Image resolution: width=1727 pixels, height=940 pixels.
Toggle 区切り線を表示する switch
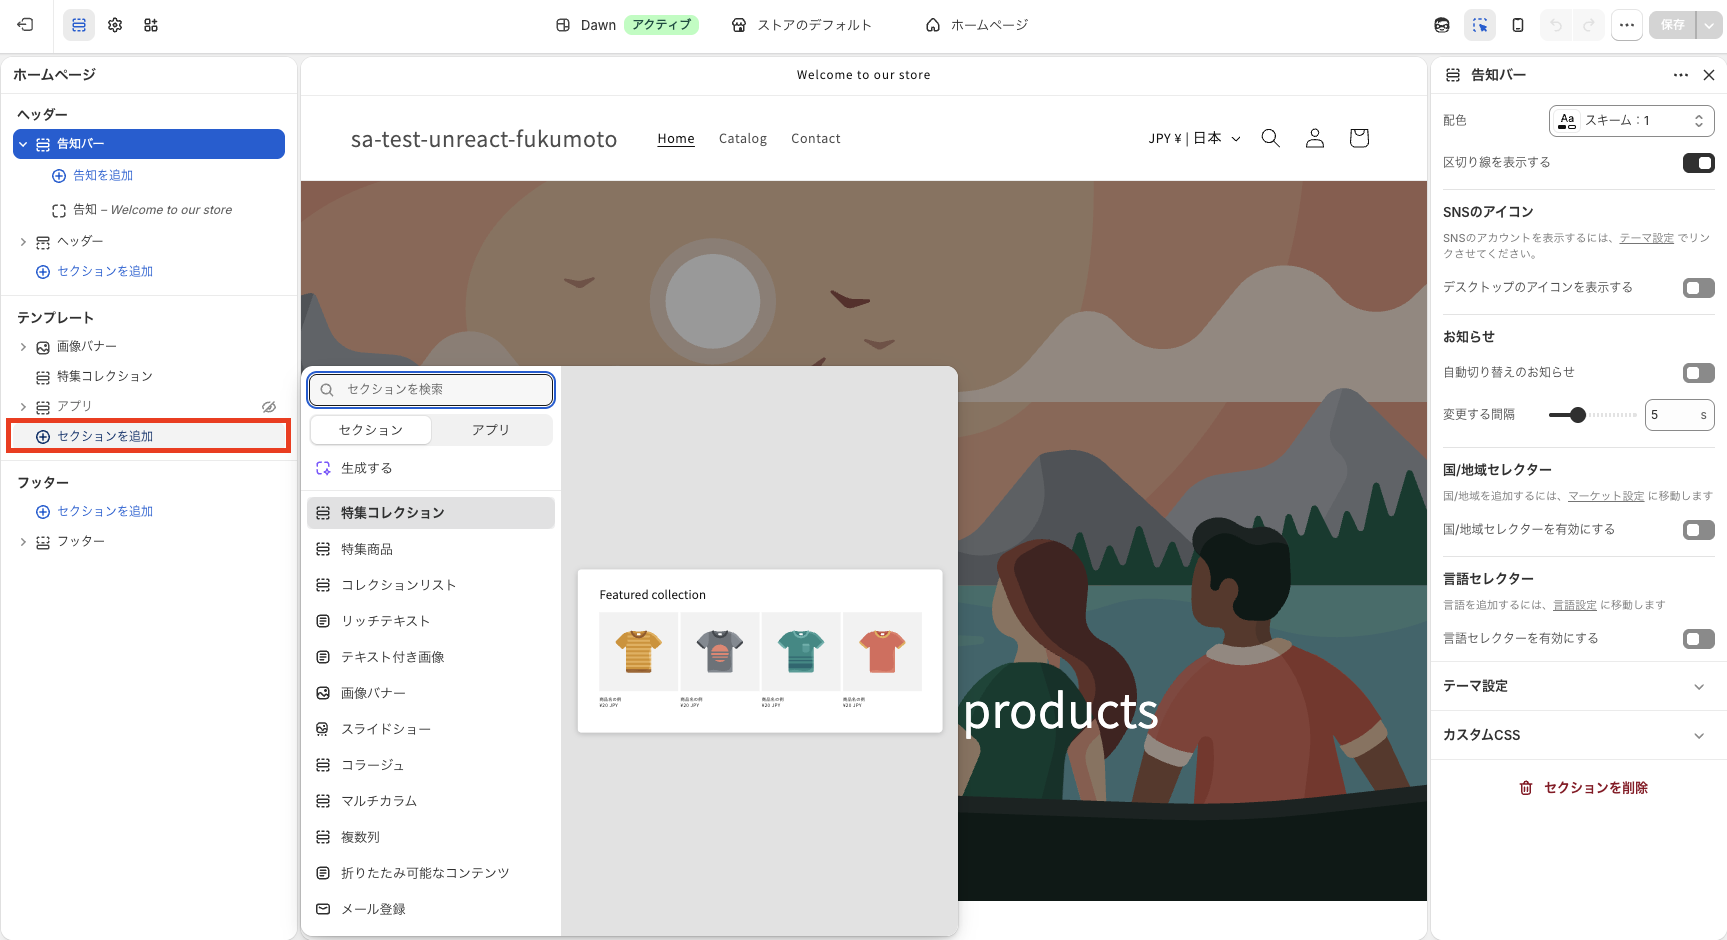(x=1698, y=163)
